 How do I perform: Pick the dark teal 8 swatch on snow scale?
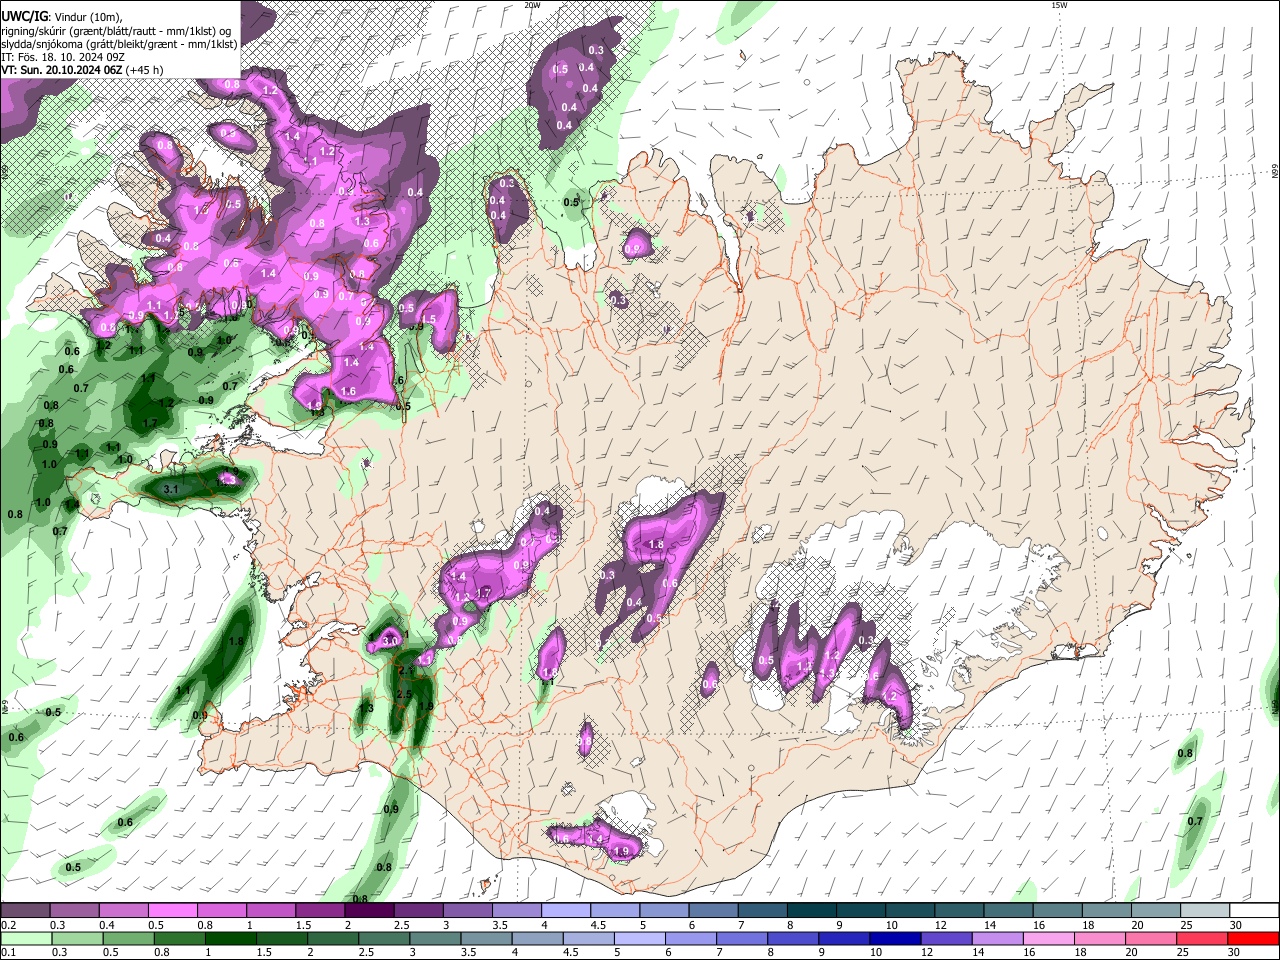coord(812,911)
